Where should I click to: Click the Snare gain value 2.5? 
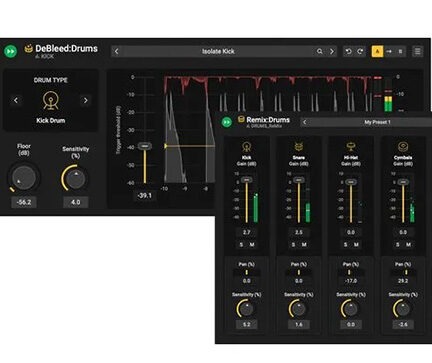tap(299, 232)
